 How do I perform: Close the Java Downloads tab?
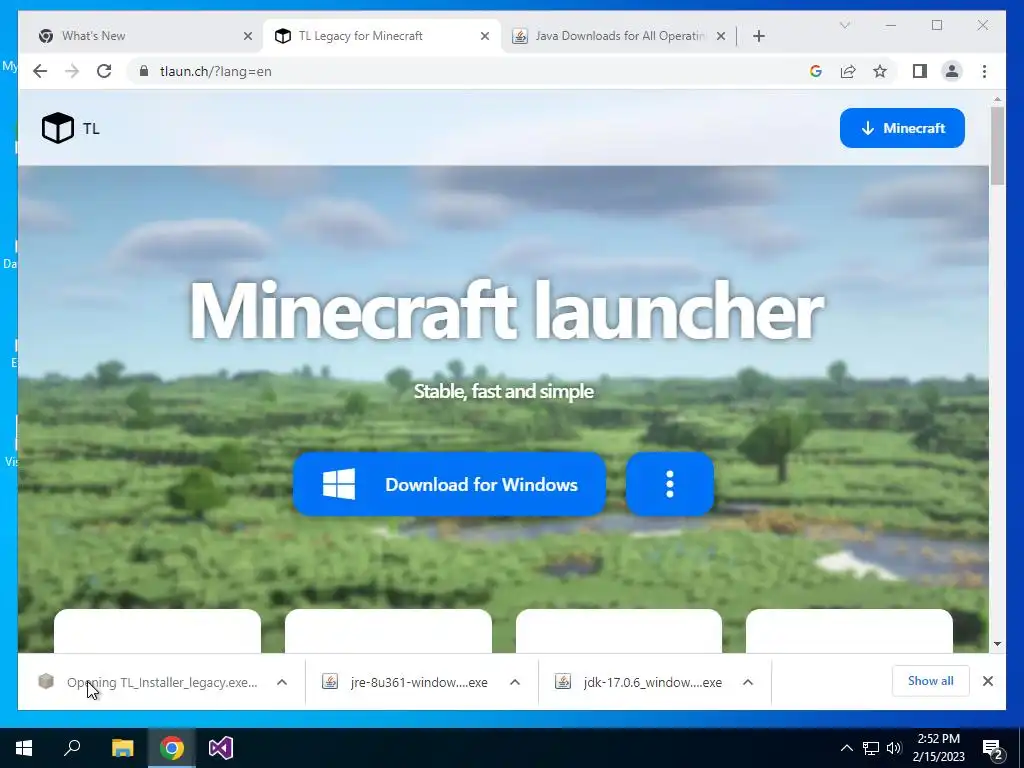pyautogui.click(x=720, y=36)
